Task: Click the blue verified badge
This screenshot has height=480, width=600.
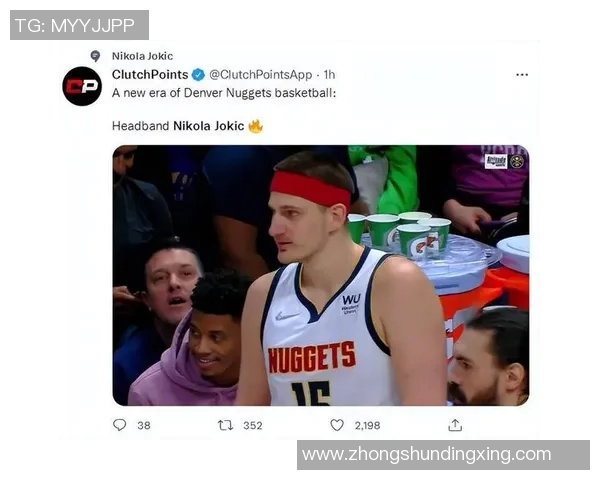Action: click(x=198, y=75)
